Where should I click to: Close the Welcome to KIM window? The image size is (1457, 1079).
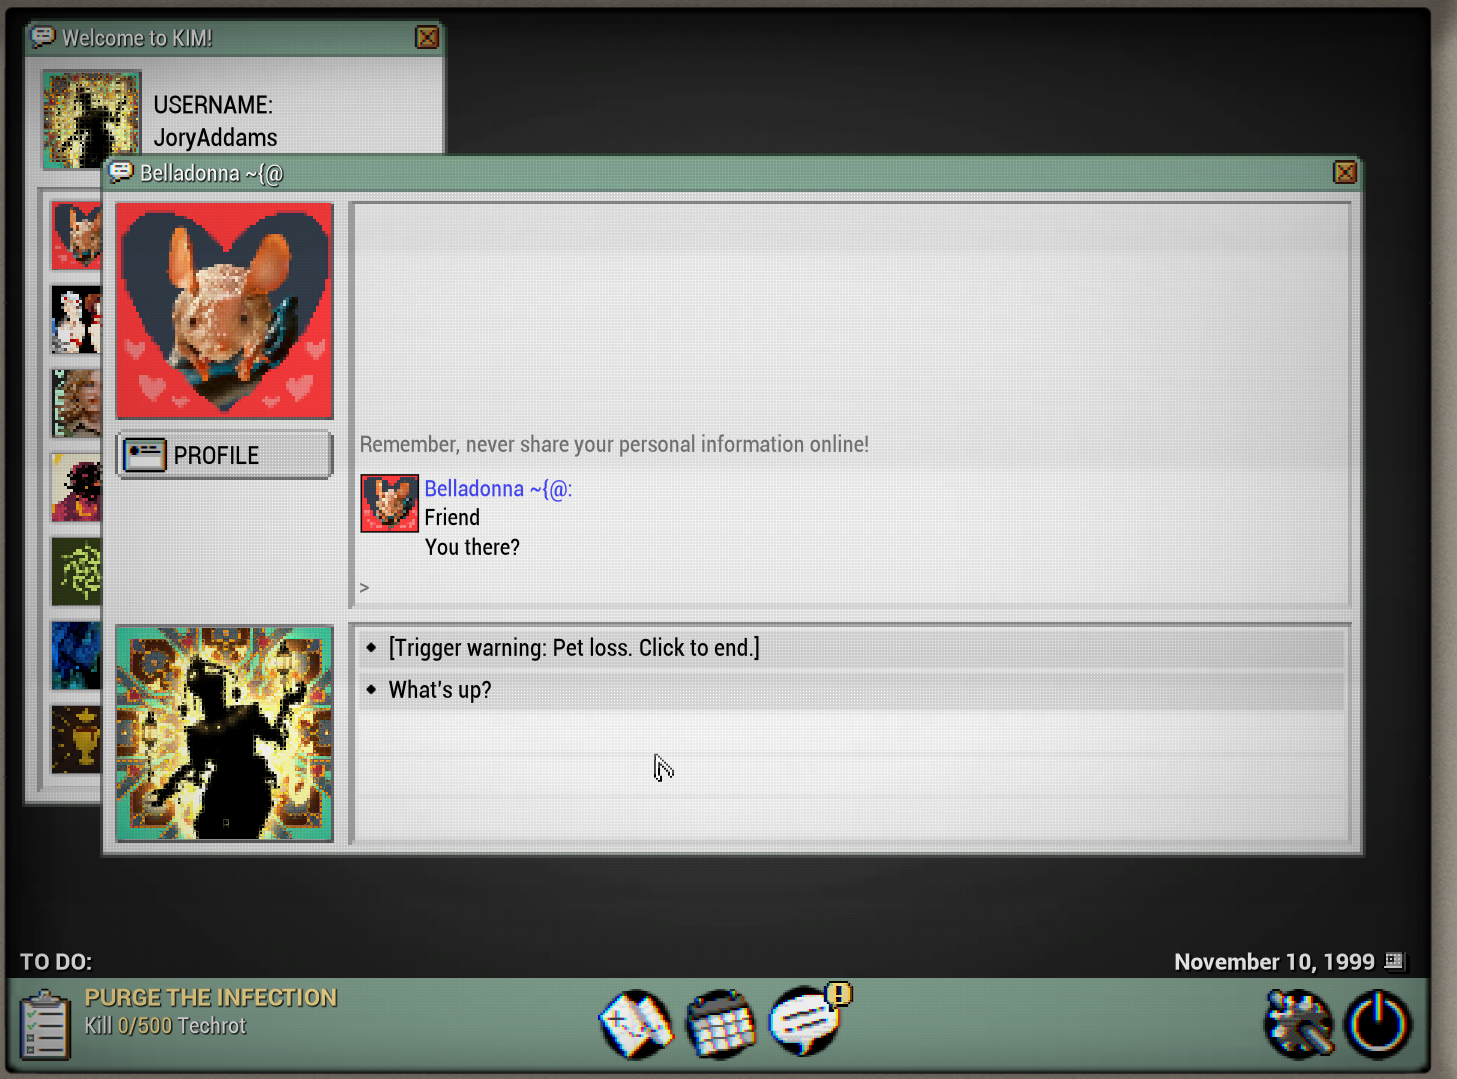(427, 37)
